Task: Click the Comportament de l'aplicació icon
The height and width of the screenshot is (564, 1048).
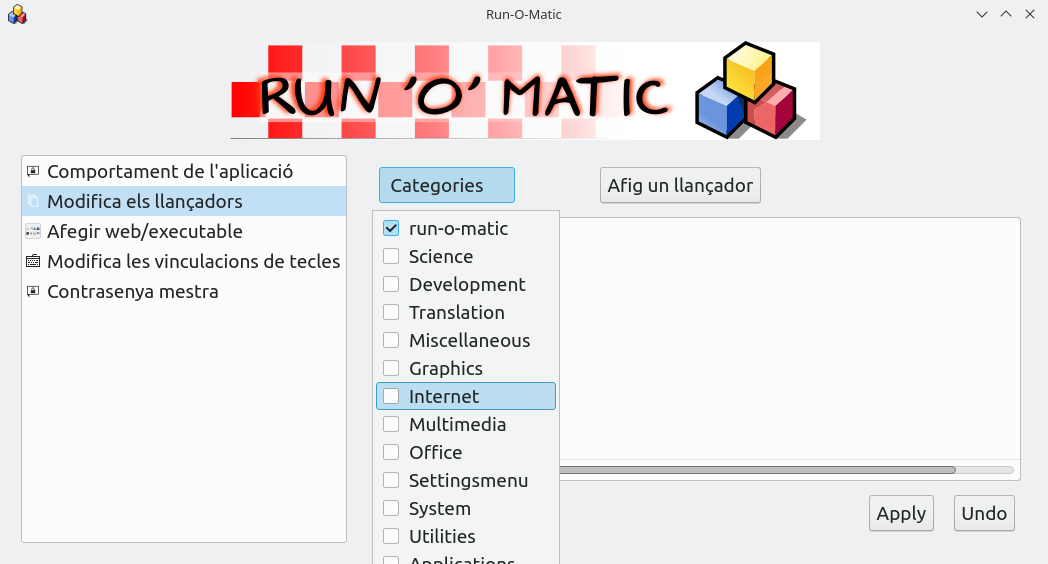Action: pos(33,172)
